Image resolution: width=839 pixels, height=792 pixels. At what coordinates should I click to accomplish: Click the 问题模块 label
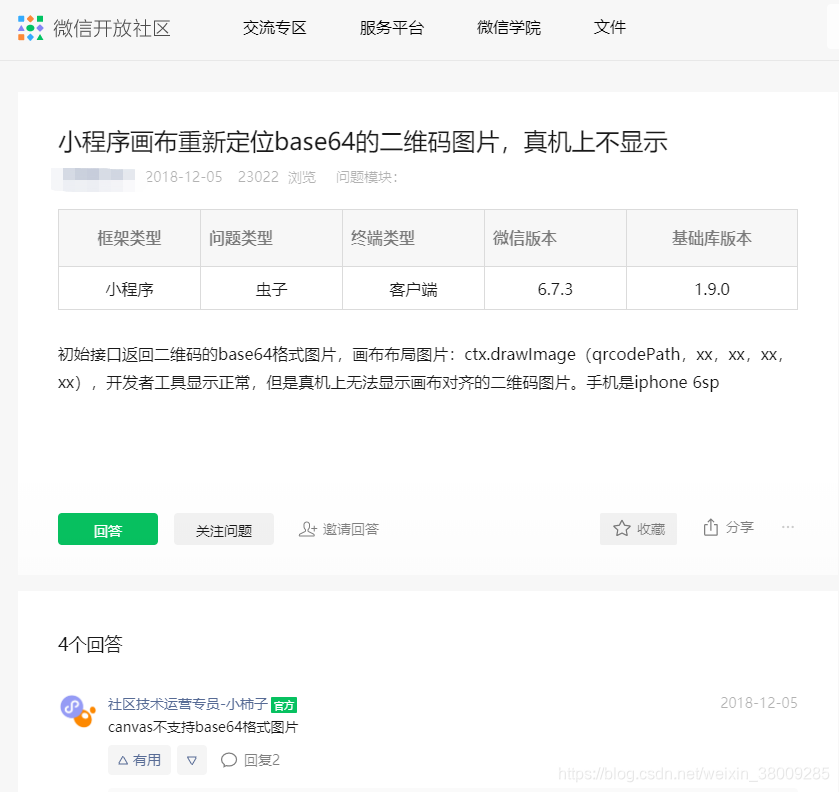(x=367, y=177)
